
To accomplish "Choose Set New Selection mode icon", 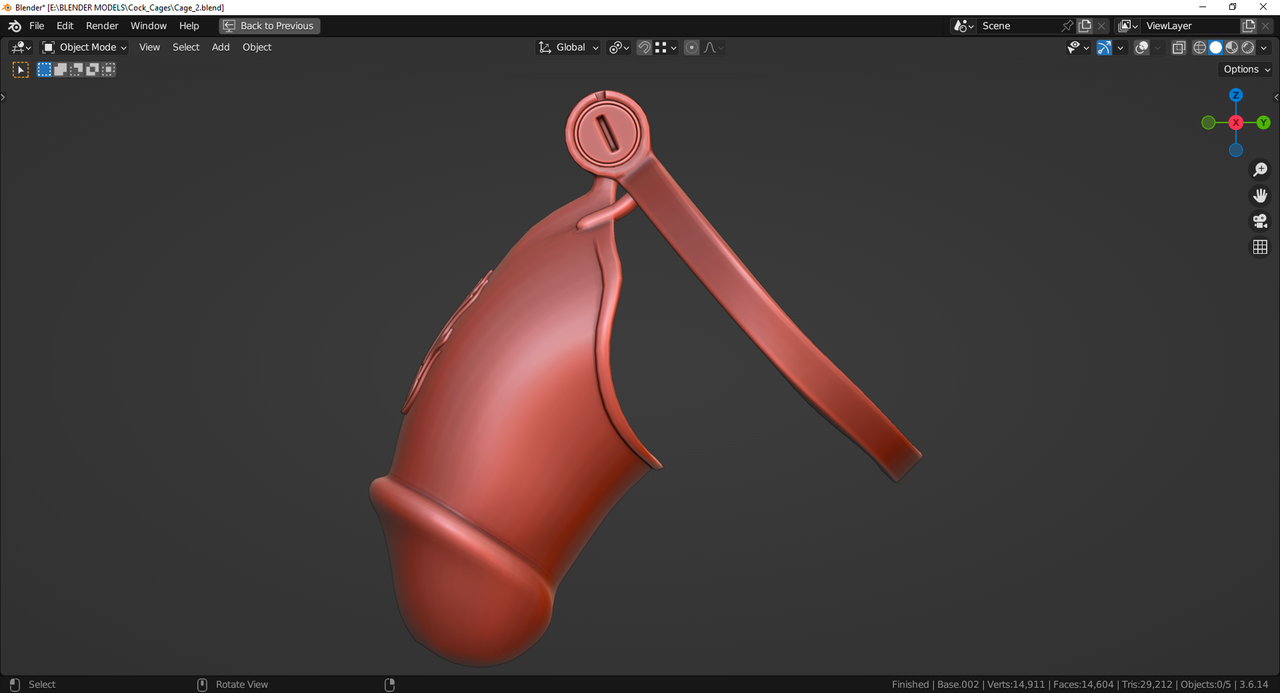I will pyautogui.click(x=44, y=69).
